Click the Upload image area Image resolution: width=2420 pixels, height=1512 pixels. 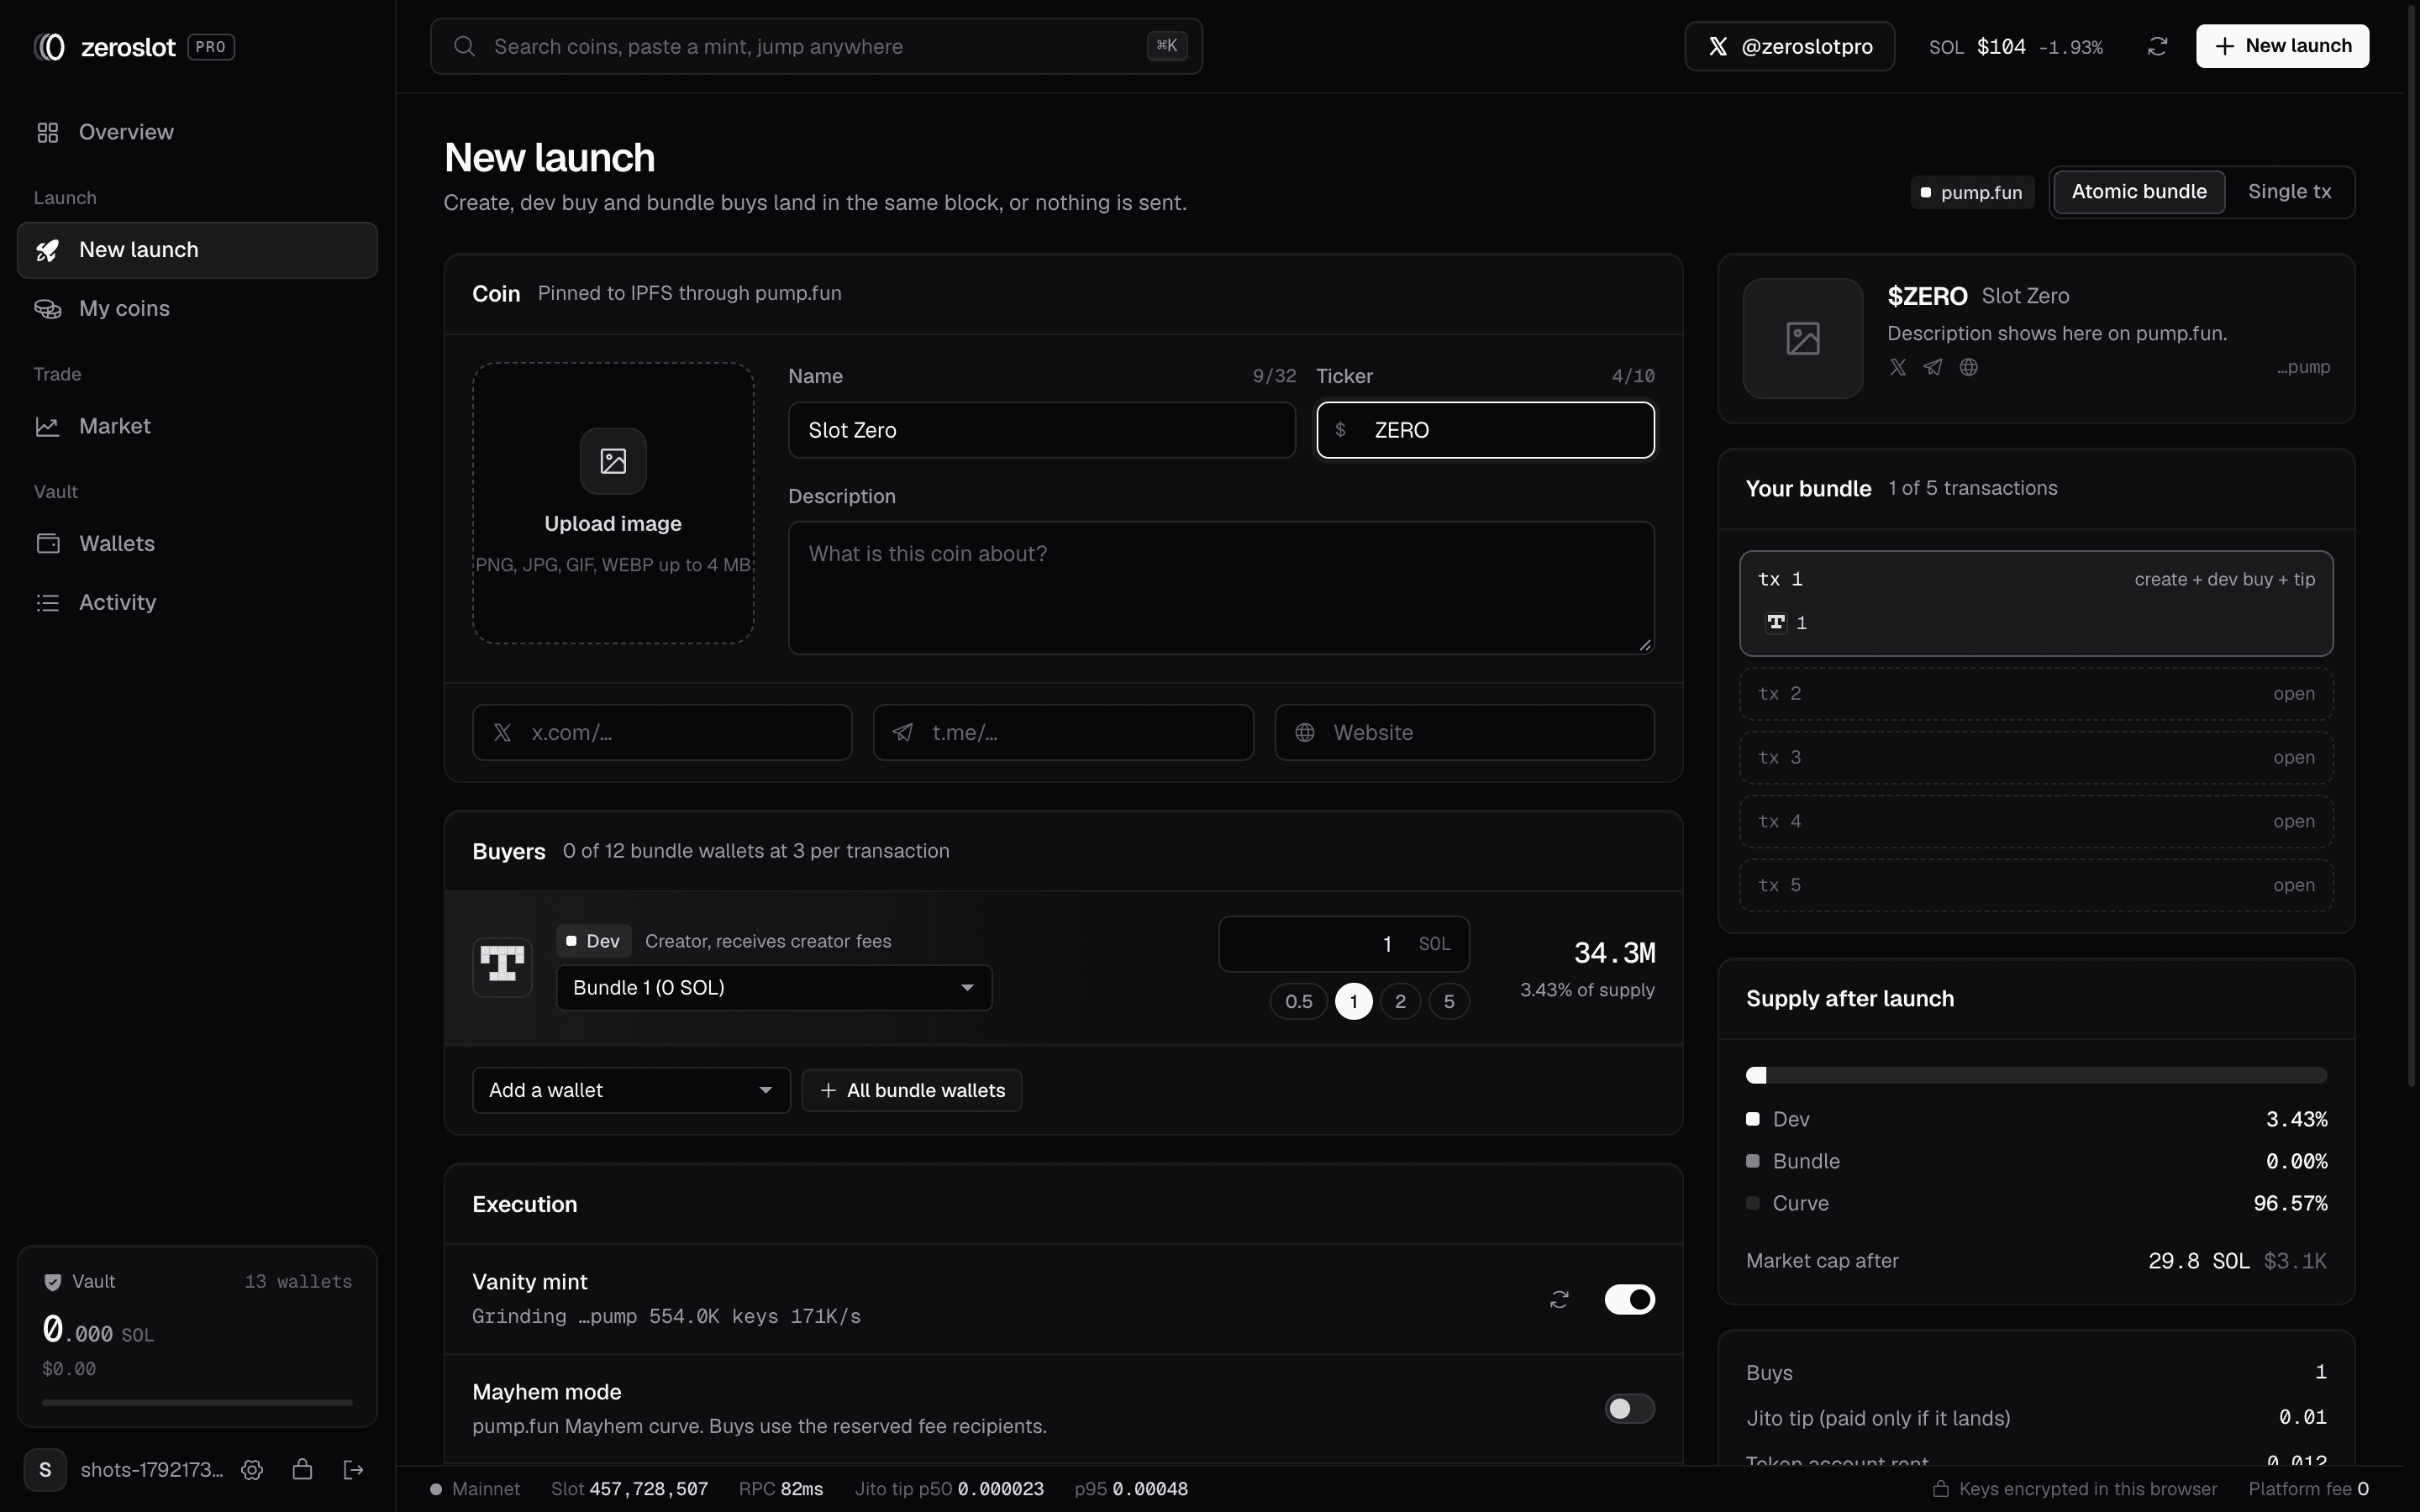(x=613, y=503)
